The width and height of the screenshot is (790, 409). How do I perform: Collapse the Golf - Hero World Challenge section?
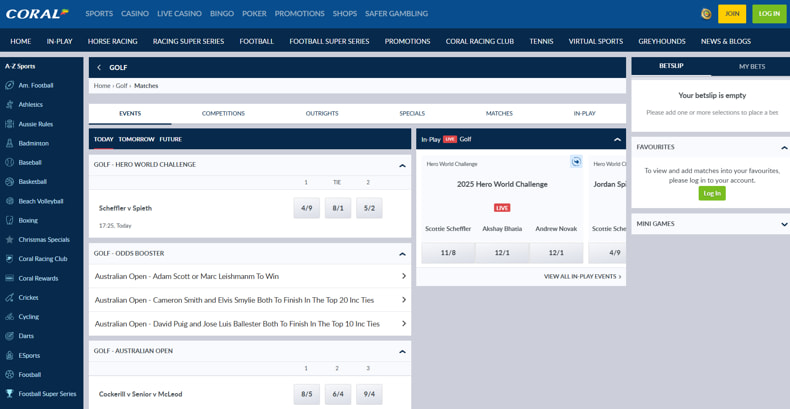point(402,165)
